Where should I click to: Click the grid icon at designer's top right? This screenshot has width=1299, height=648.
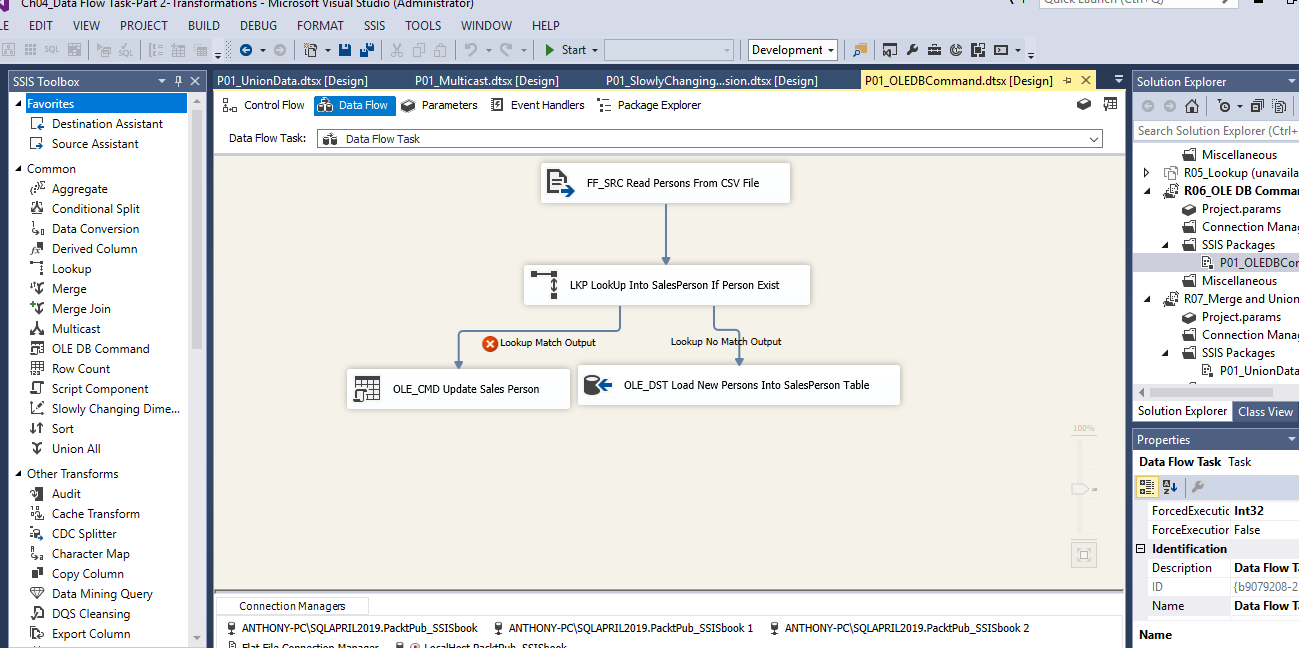1110,104
